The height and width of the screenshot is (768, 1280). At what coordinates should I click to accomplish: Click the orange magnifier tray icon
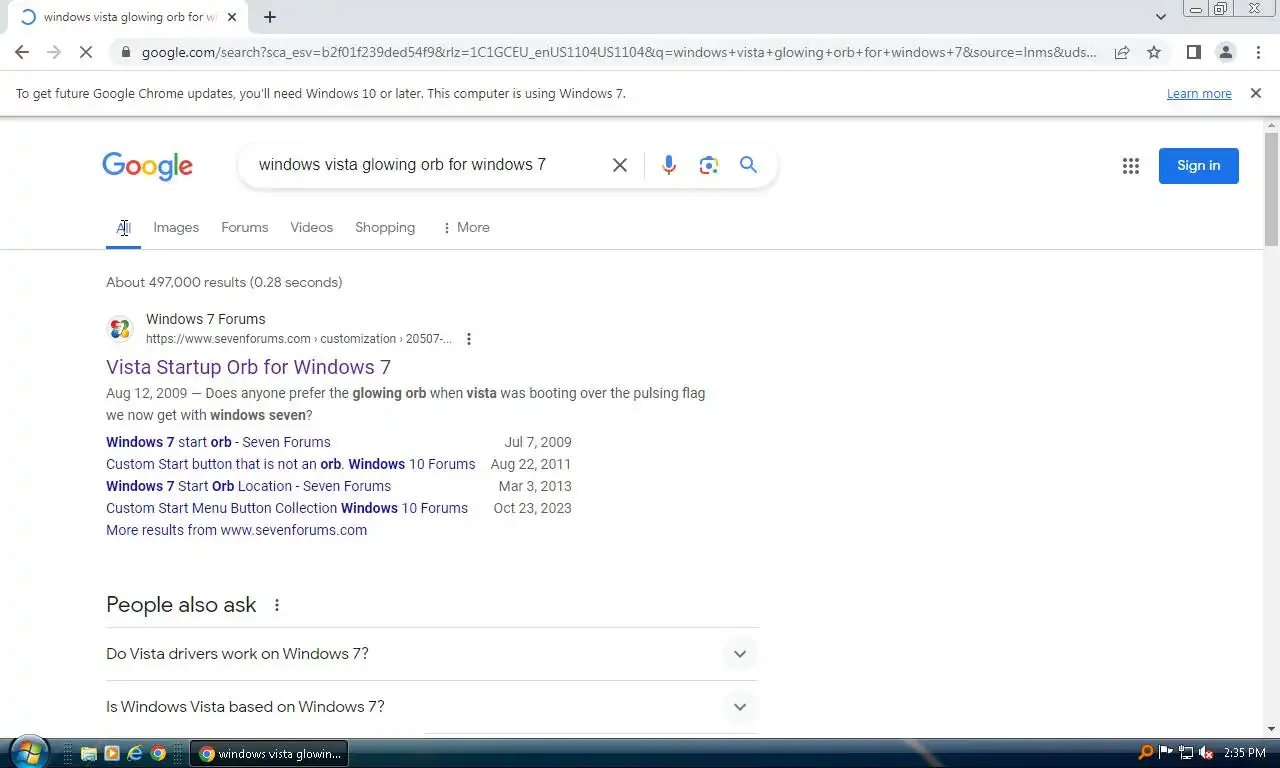point(1146,753)
